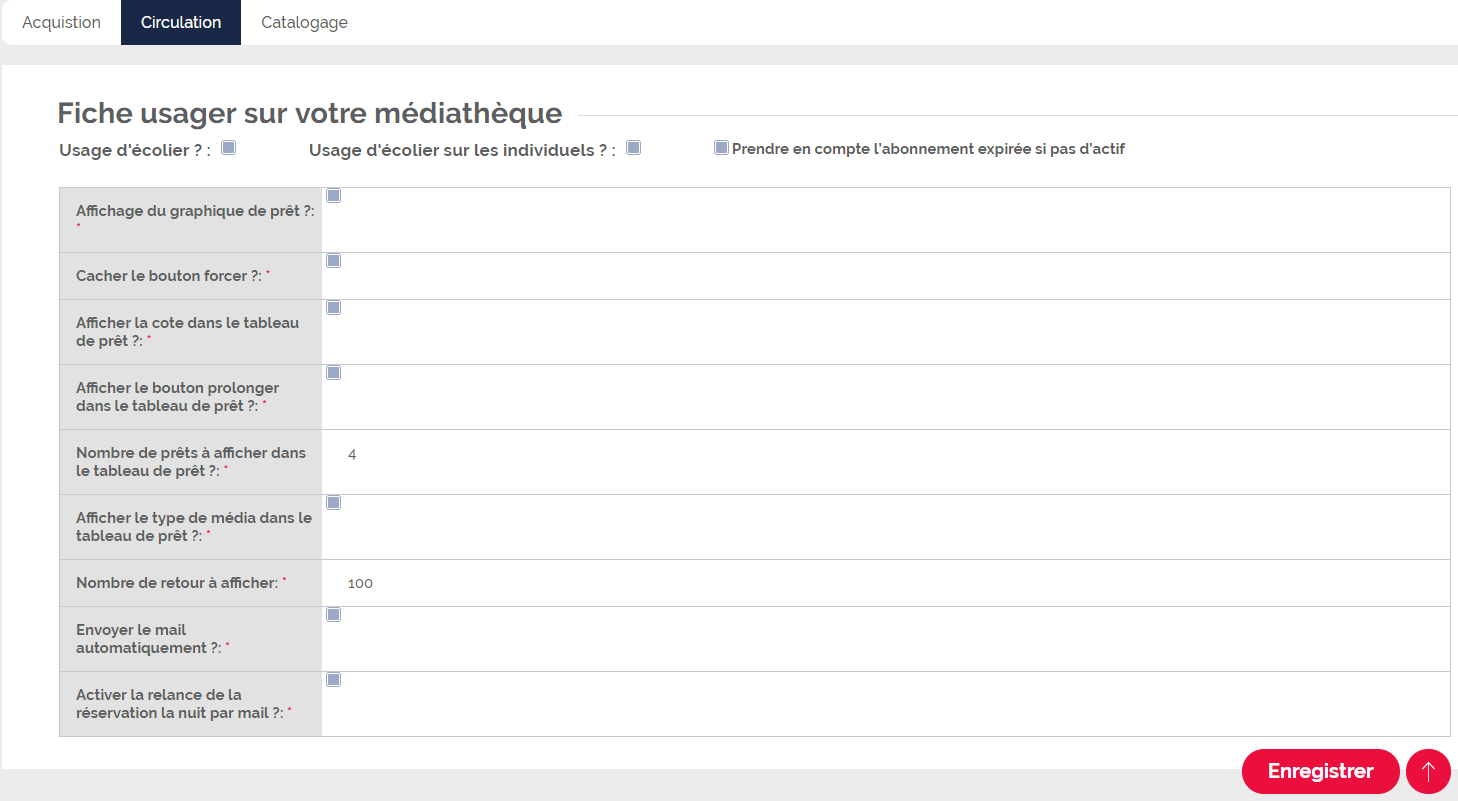Click the Enregistrer button
The image size is (1458, 801).
coord(1320,771)
